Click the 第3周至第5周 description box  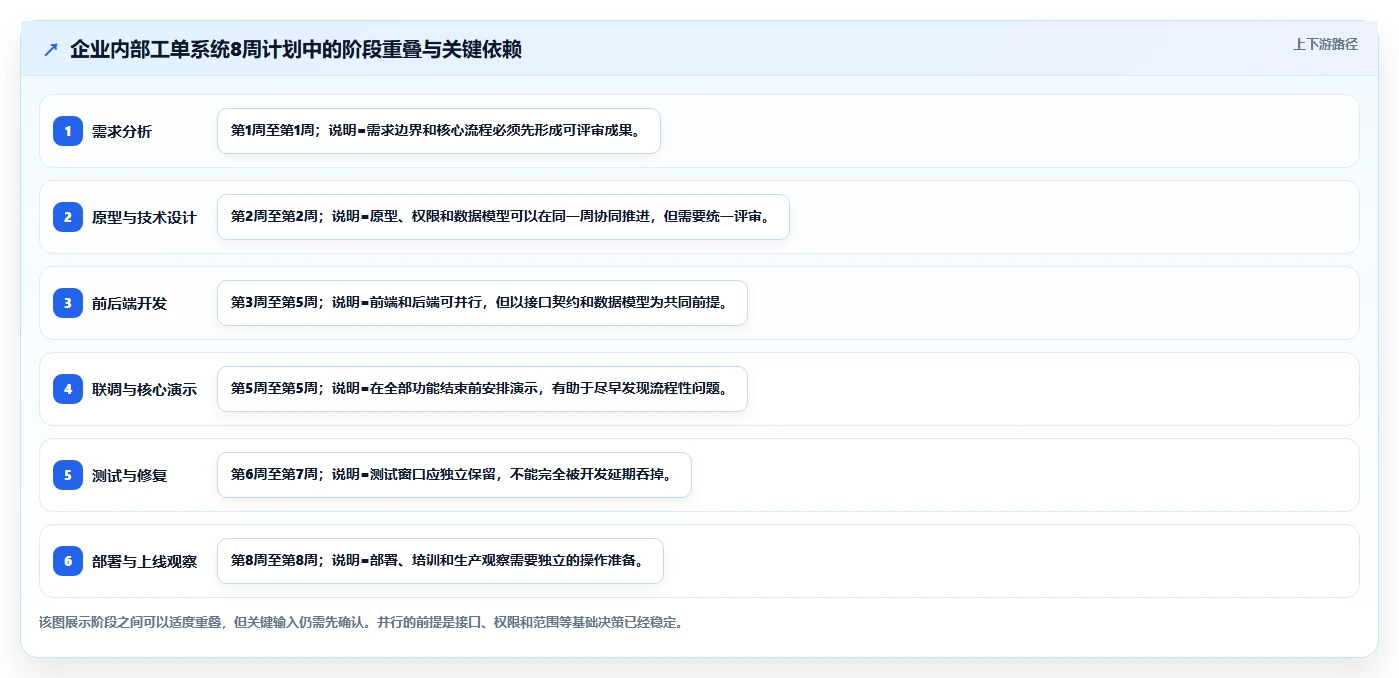[x=482, y=303]
